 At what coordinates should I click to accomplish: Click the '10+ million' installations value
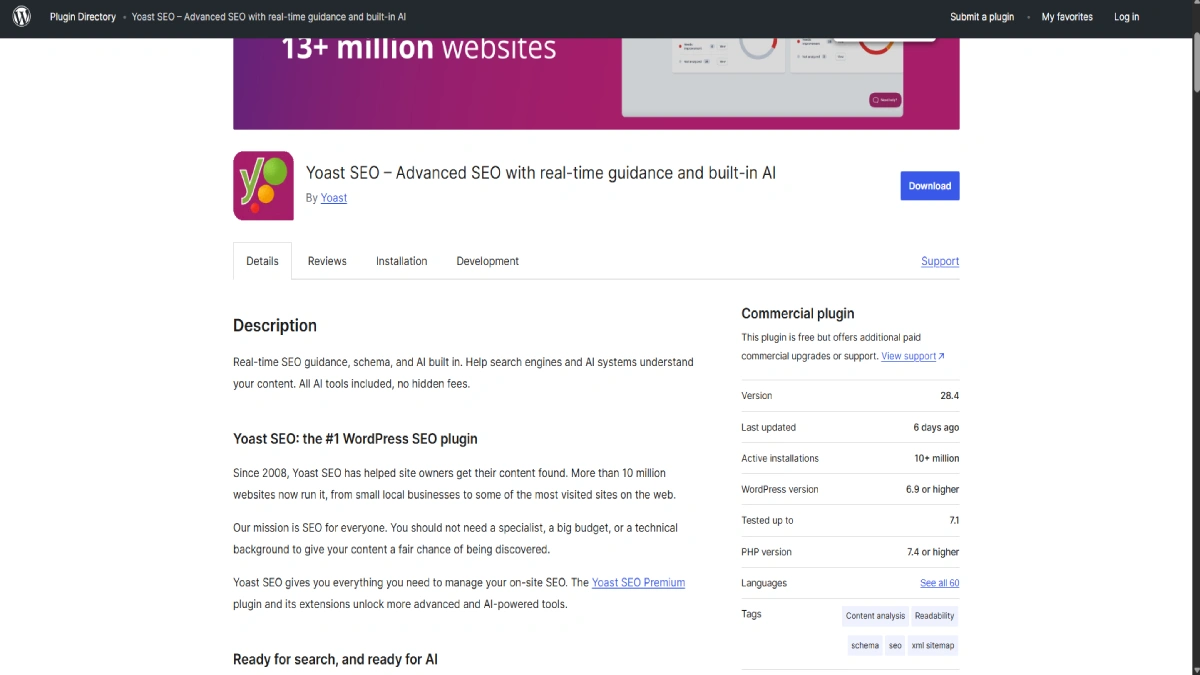pos(936,458)
